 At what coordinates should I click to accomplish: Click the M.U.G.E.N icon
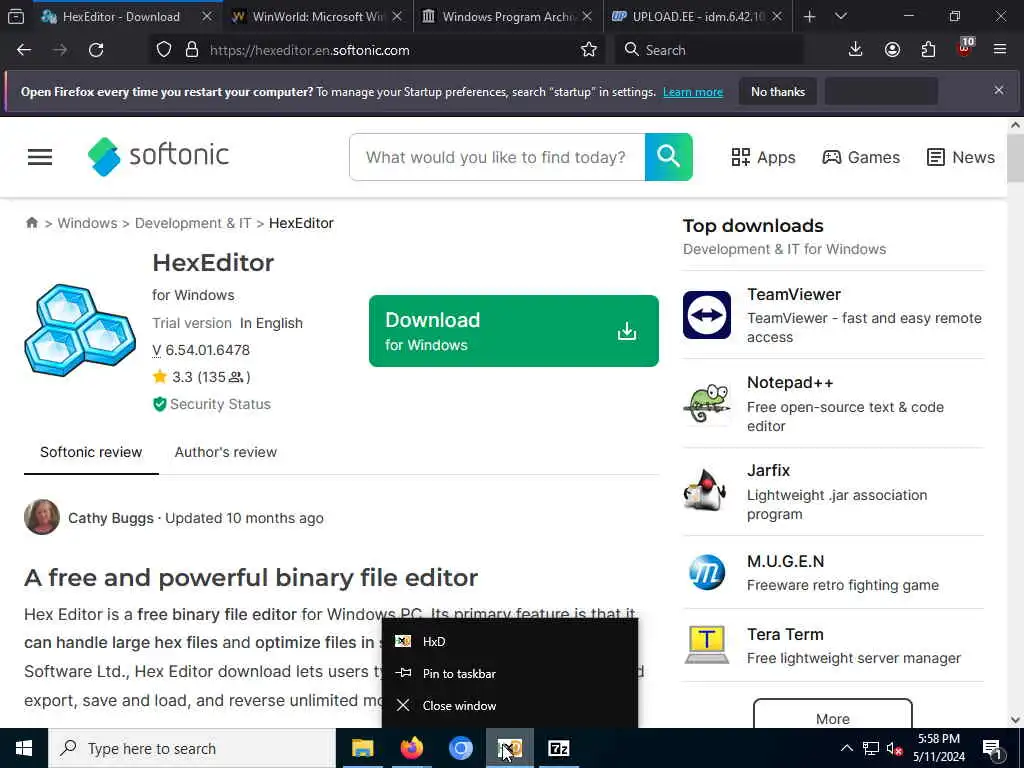coord(707,573)
